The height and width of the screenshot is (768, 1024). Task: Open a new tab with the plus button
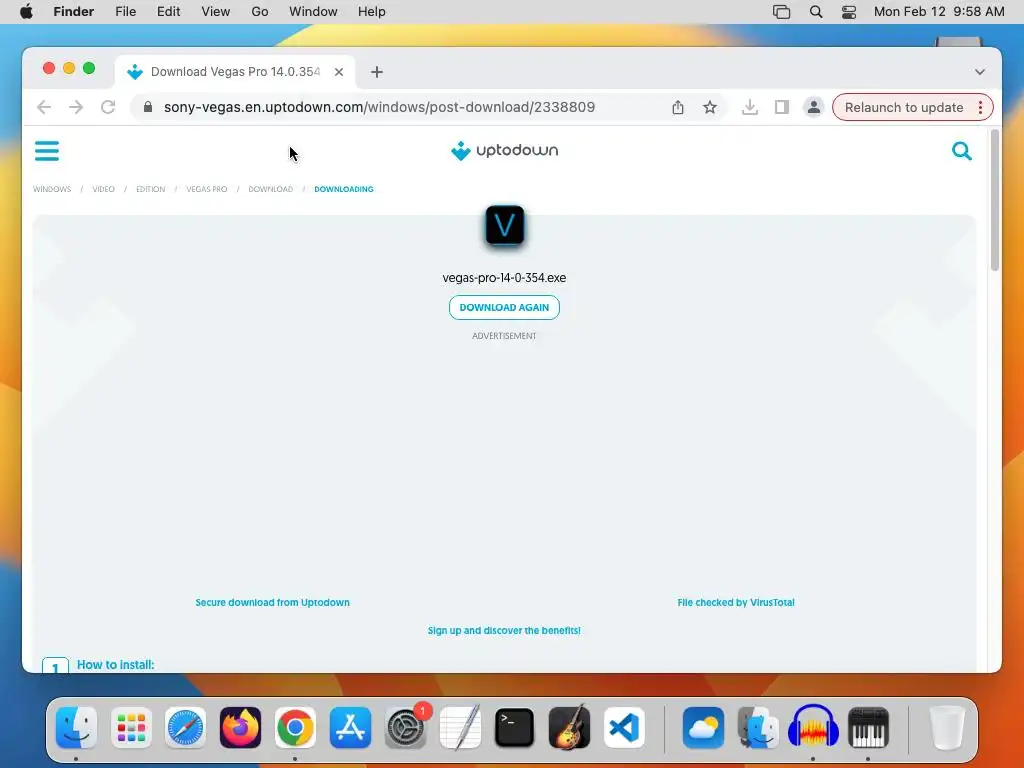377,72
